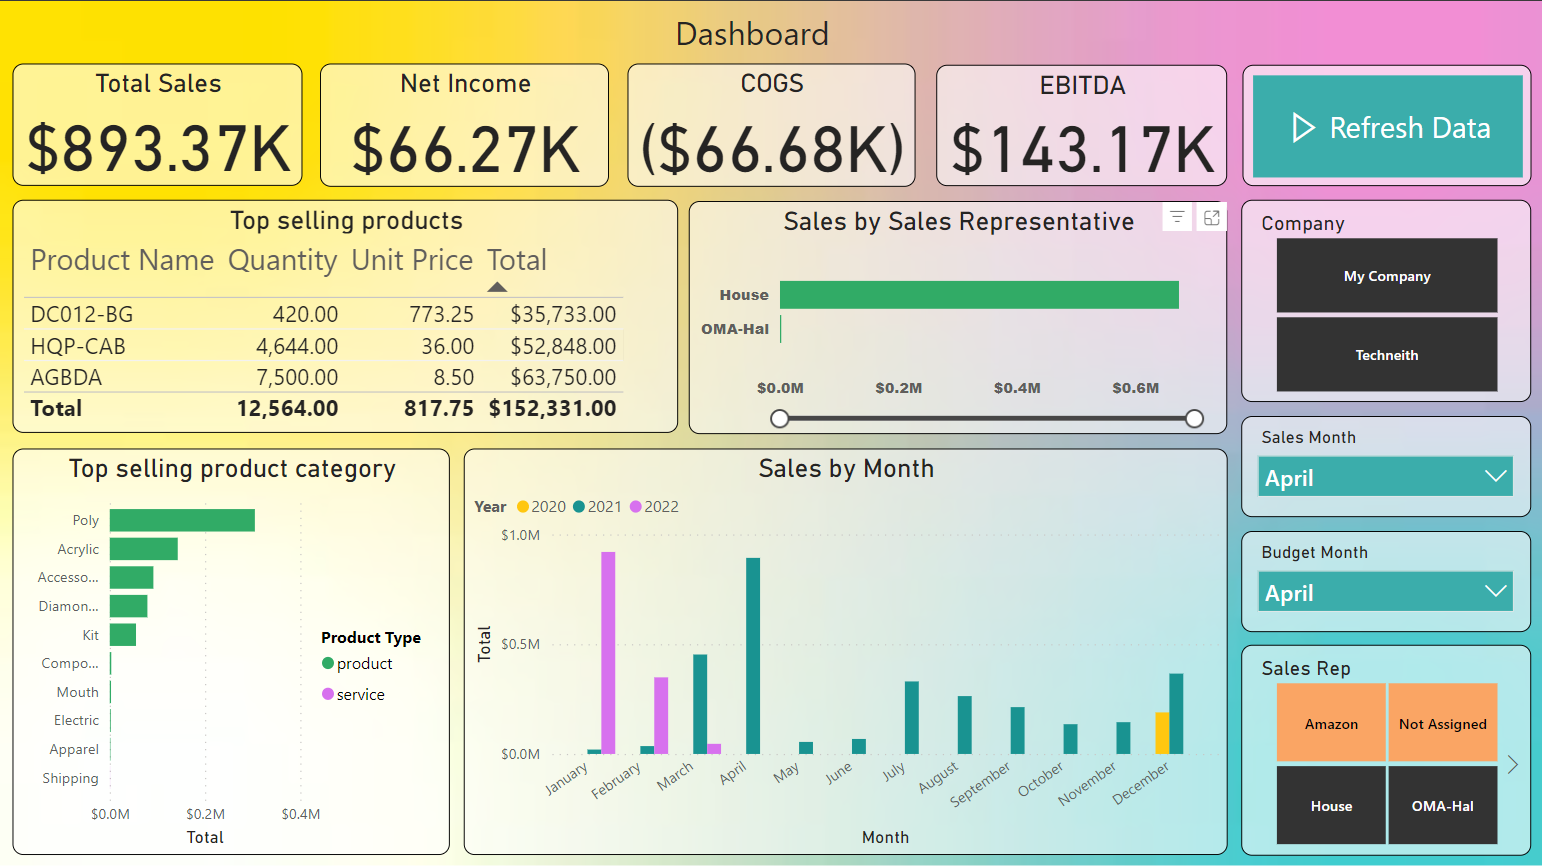The width and height of the screenshot is (1542, 866).
Task: Click the pink 2022 legend dot
Action: [x=636, y=507]
